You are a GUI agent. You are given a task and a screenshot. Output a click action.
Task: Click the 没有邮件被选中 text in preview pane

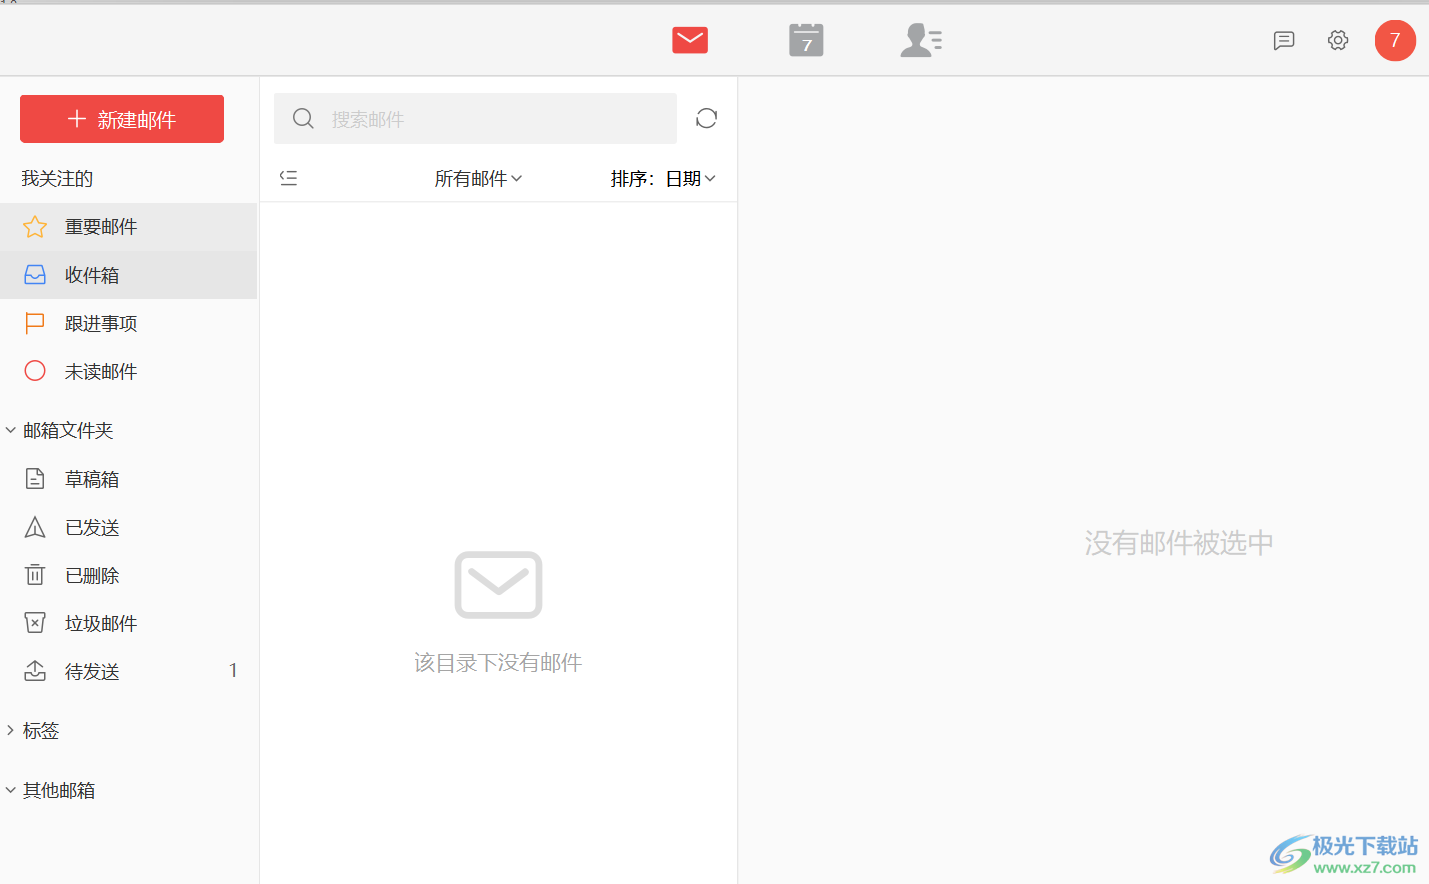tap(1179, 543)
